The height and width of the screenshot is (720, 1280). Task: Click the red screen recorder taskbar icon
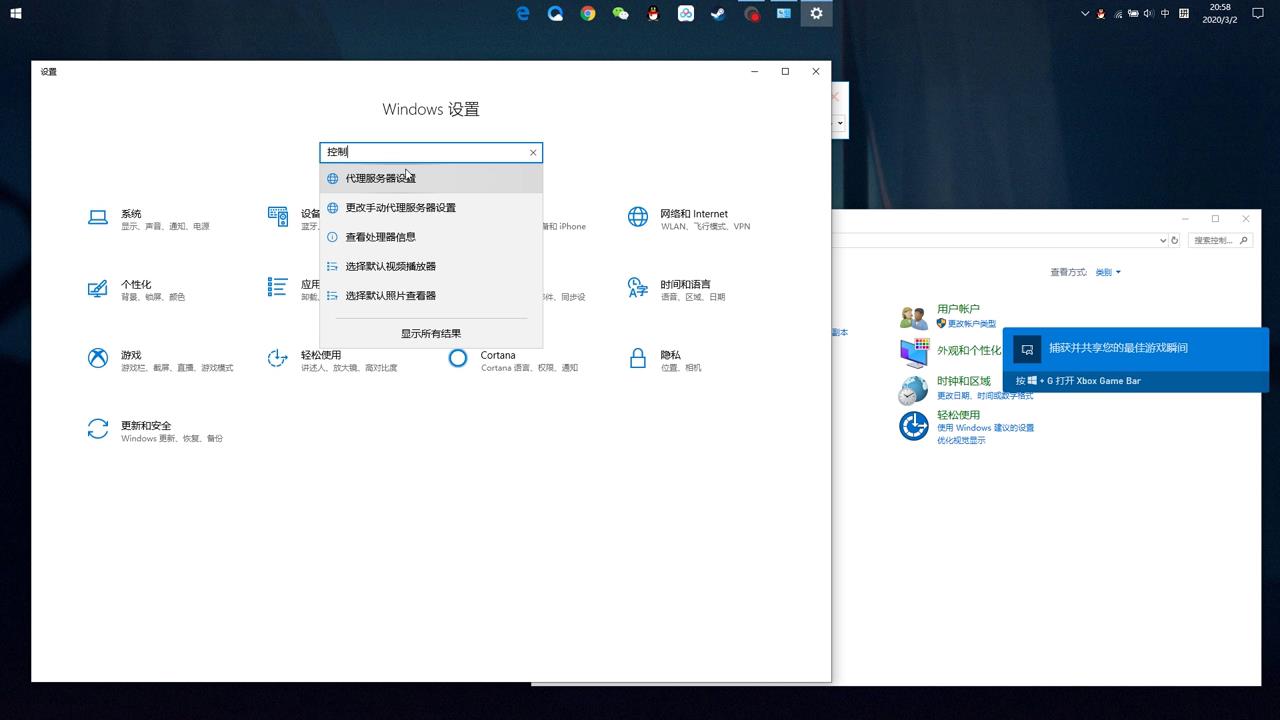(x=751, y=14)
